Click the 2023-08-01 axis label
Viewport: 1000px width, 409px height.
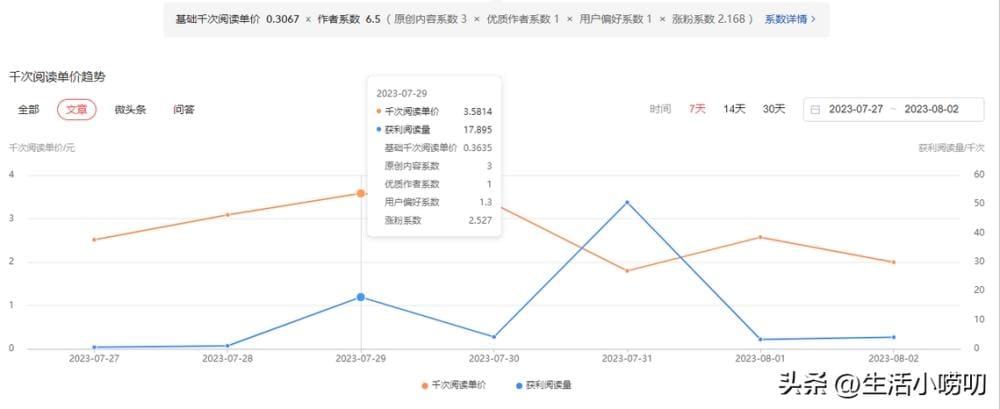[760, 359]
